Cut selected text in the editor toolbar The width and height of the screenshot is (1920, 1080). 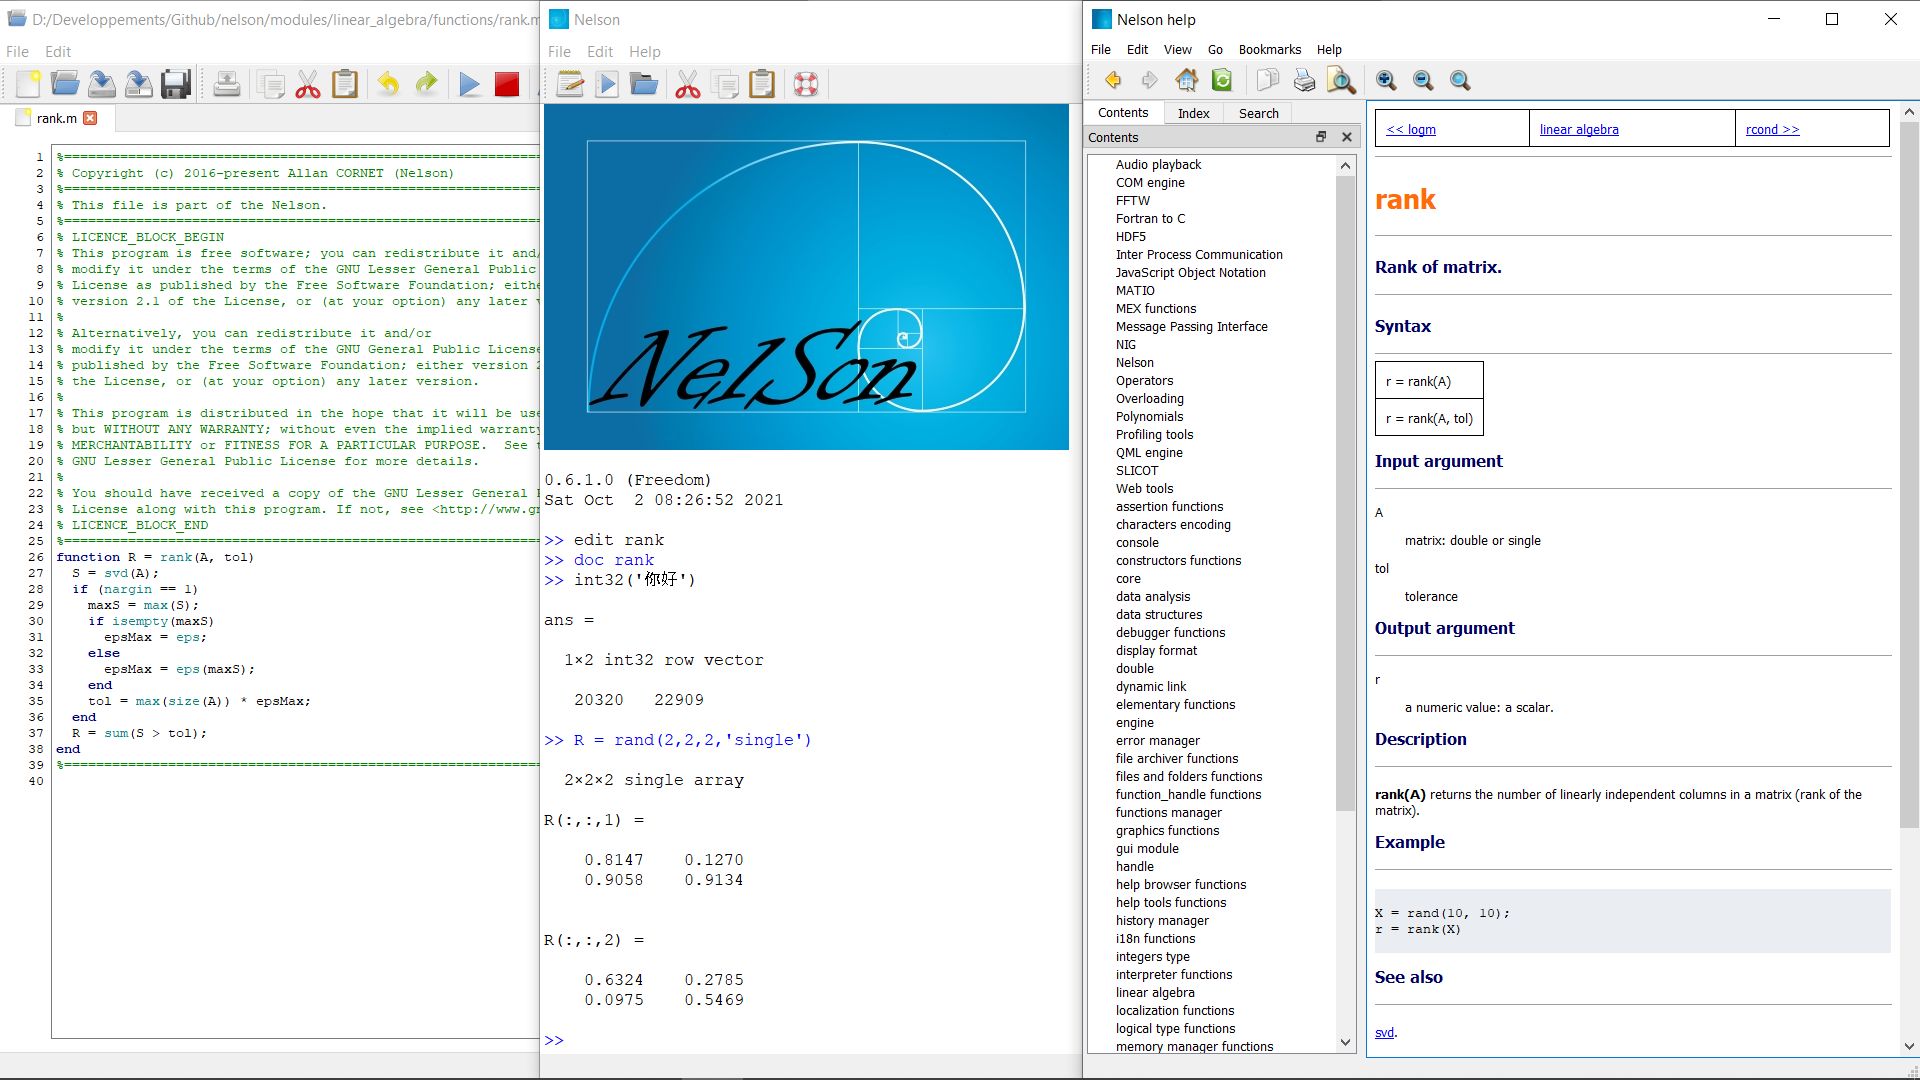(308, 84)
